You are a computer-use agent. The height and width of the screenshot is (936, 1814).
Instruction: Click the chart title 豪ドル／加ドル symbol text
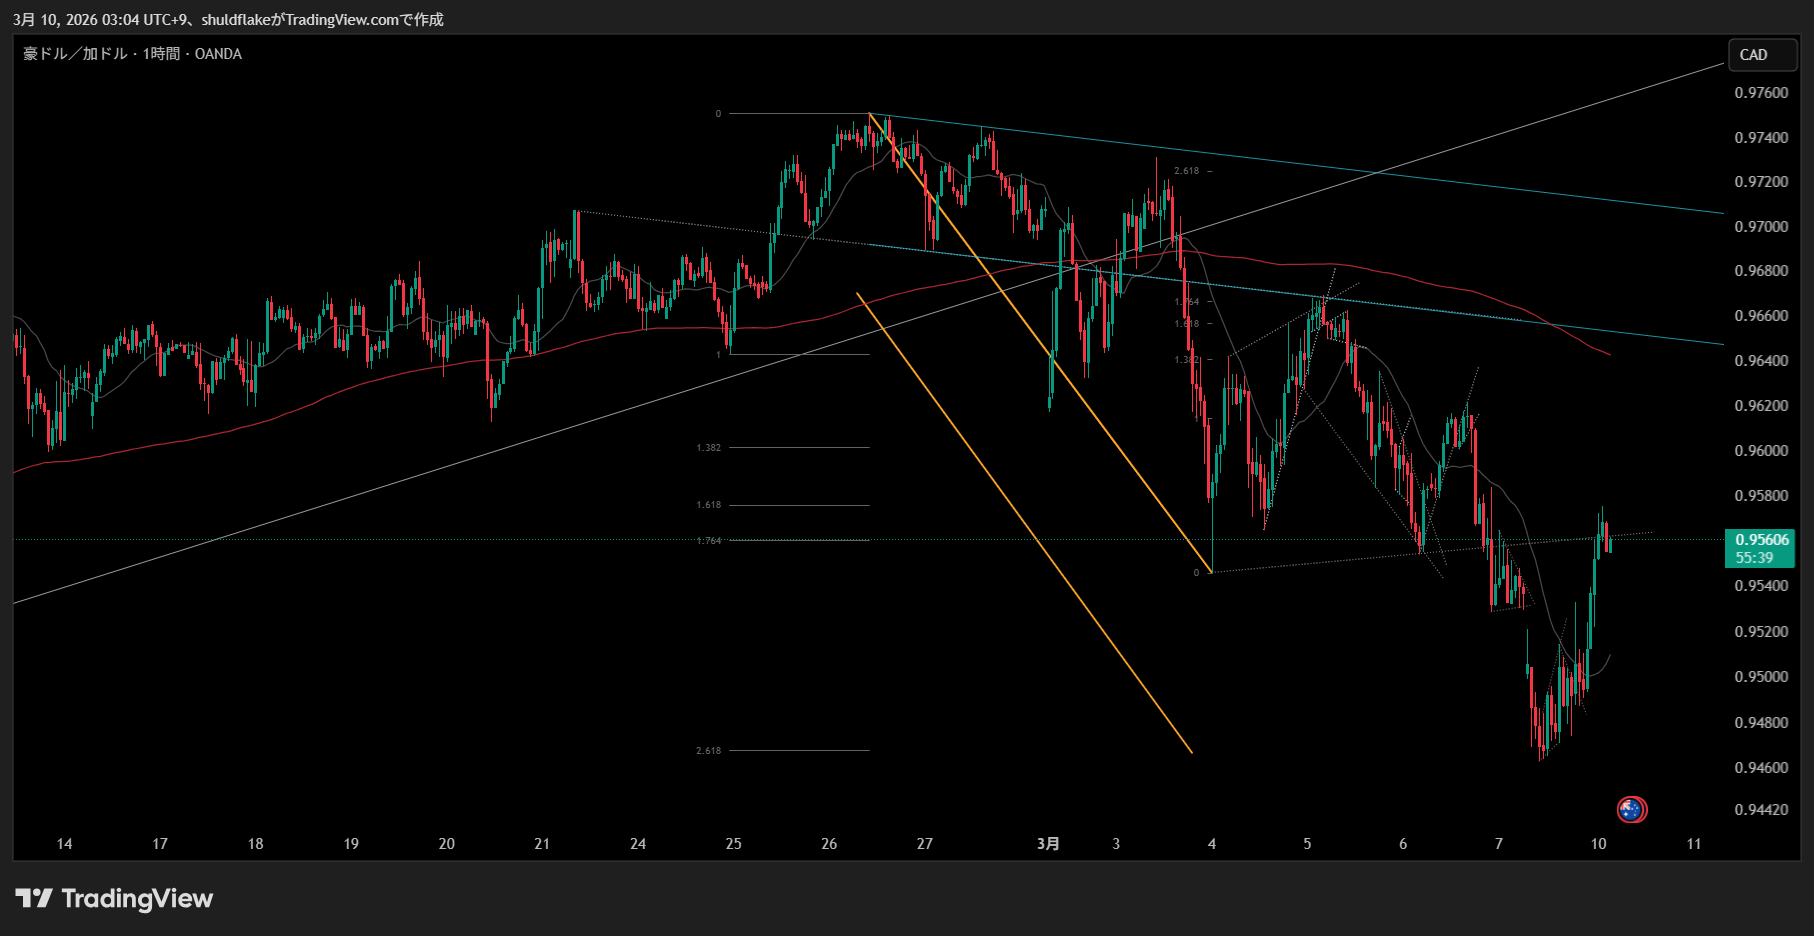coord(75,54)
